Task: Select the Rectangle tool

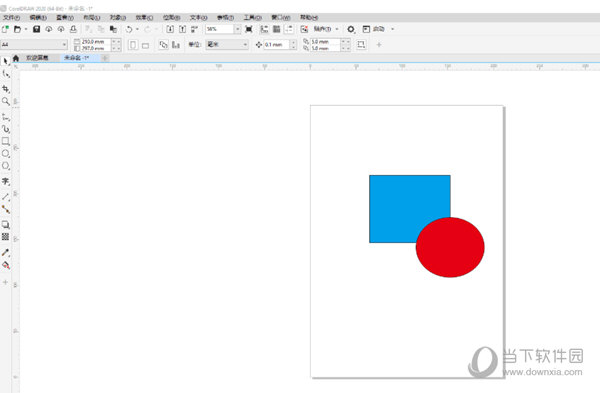Action: click(x=5, y=141)
